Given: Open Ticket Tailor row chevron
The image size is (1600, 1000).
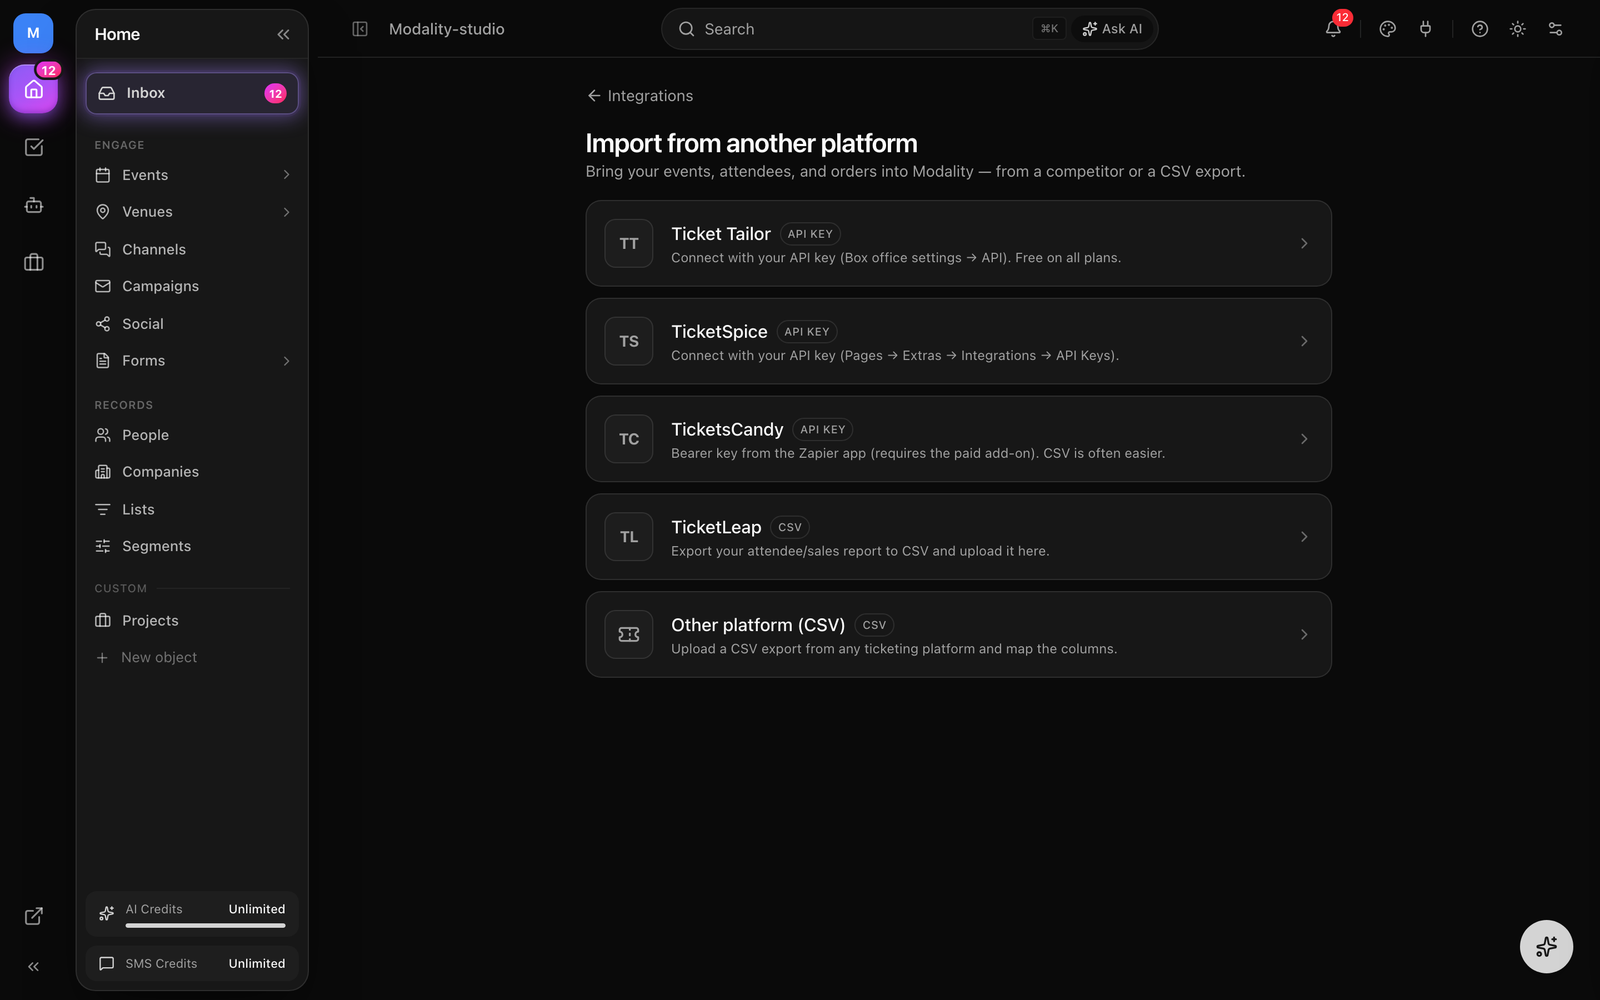Looking at the screenshot, I should pos(1304,243).
